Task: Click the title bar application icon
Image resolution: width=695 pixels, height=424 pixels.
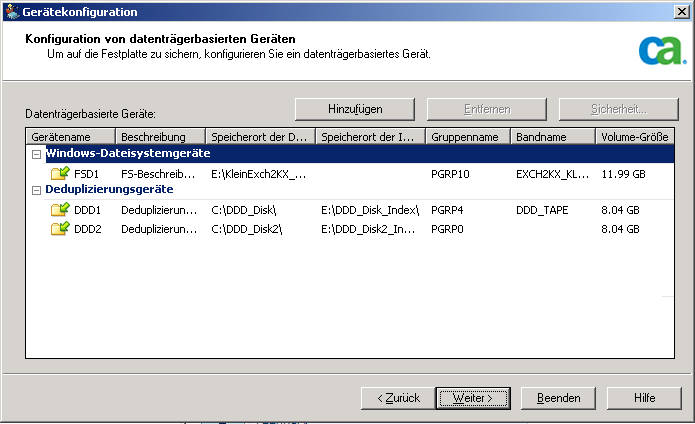Action: 11,12
